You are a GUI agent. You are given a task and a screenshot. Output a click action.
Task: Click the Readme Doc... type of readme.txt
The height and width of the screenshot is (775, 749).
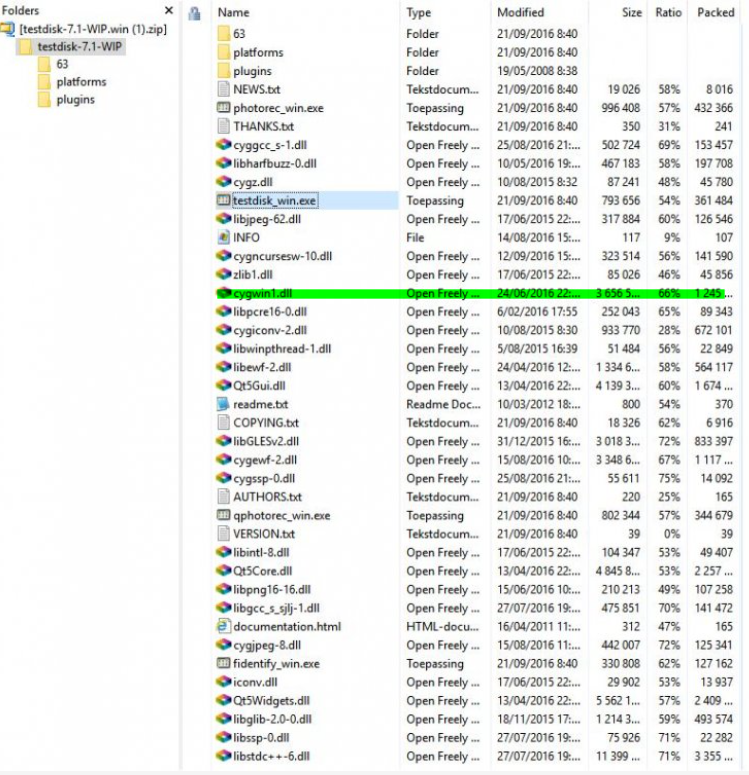(443, 404)
